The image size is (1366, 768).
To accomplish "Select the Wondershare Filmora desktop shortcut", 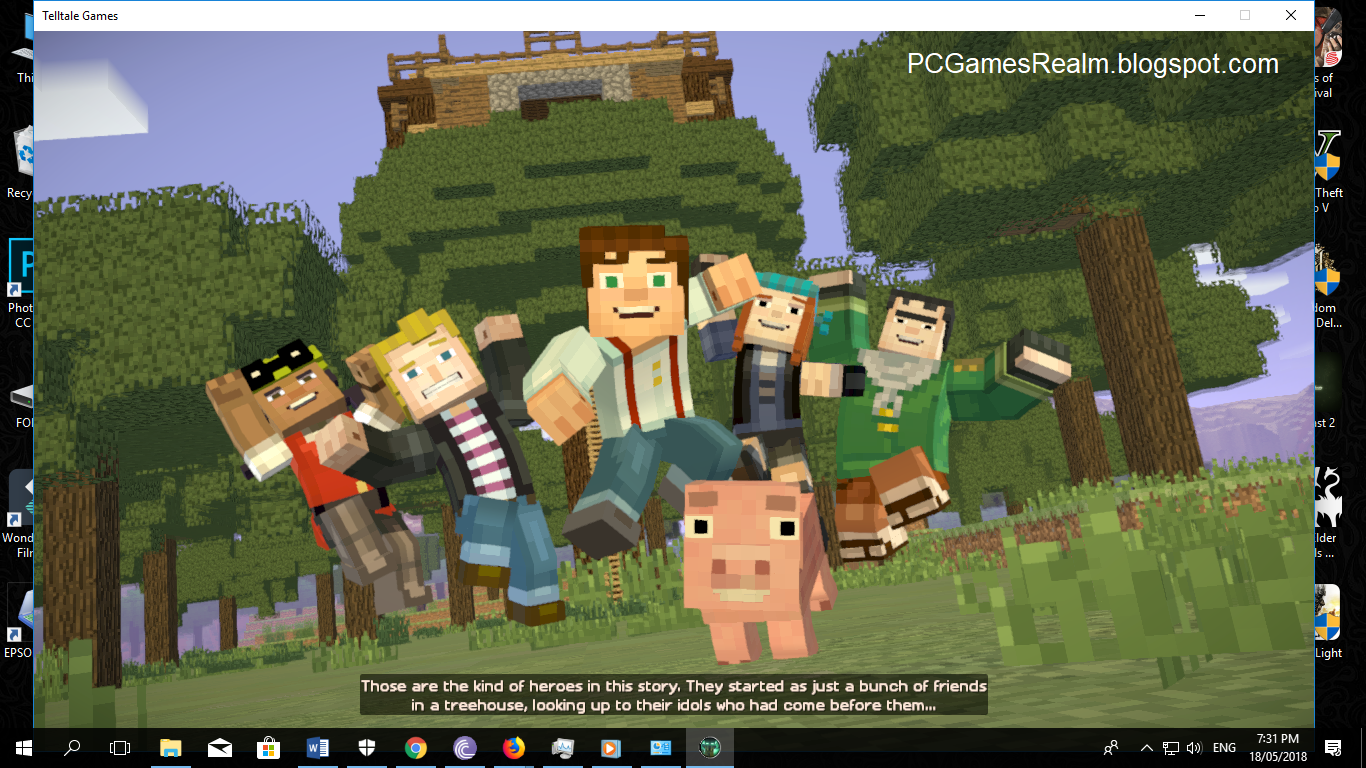I will point(20,514).
